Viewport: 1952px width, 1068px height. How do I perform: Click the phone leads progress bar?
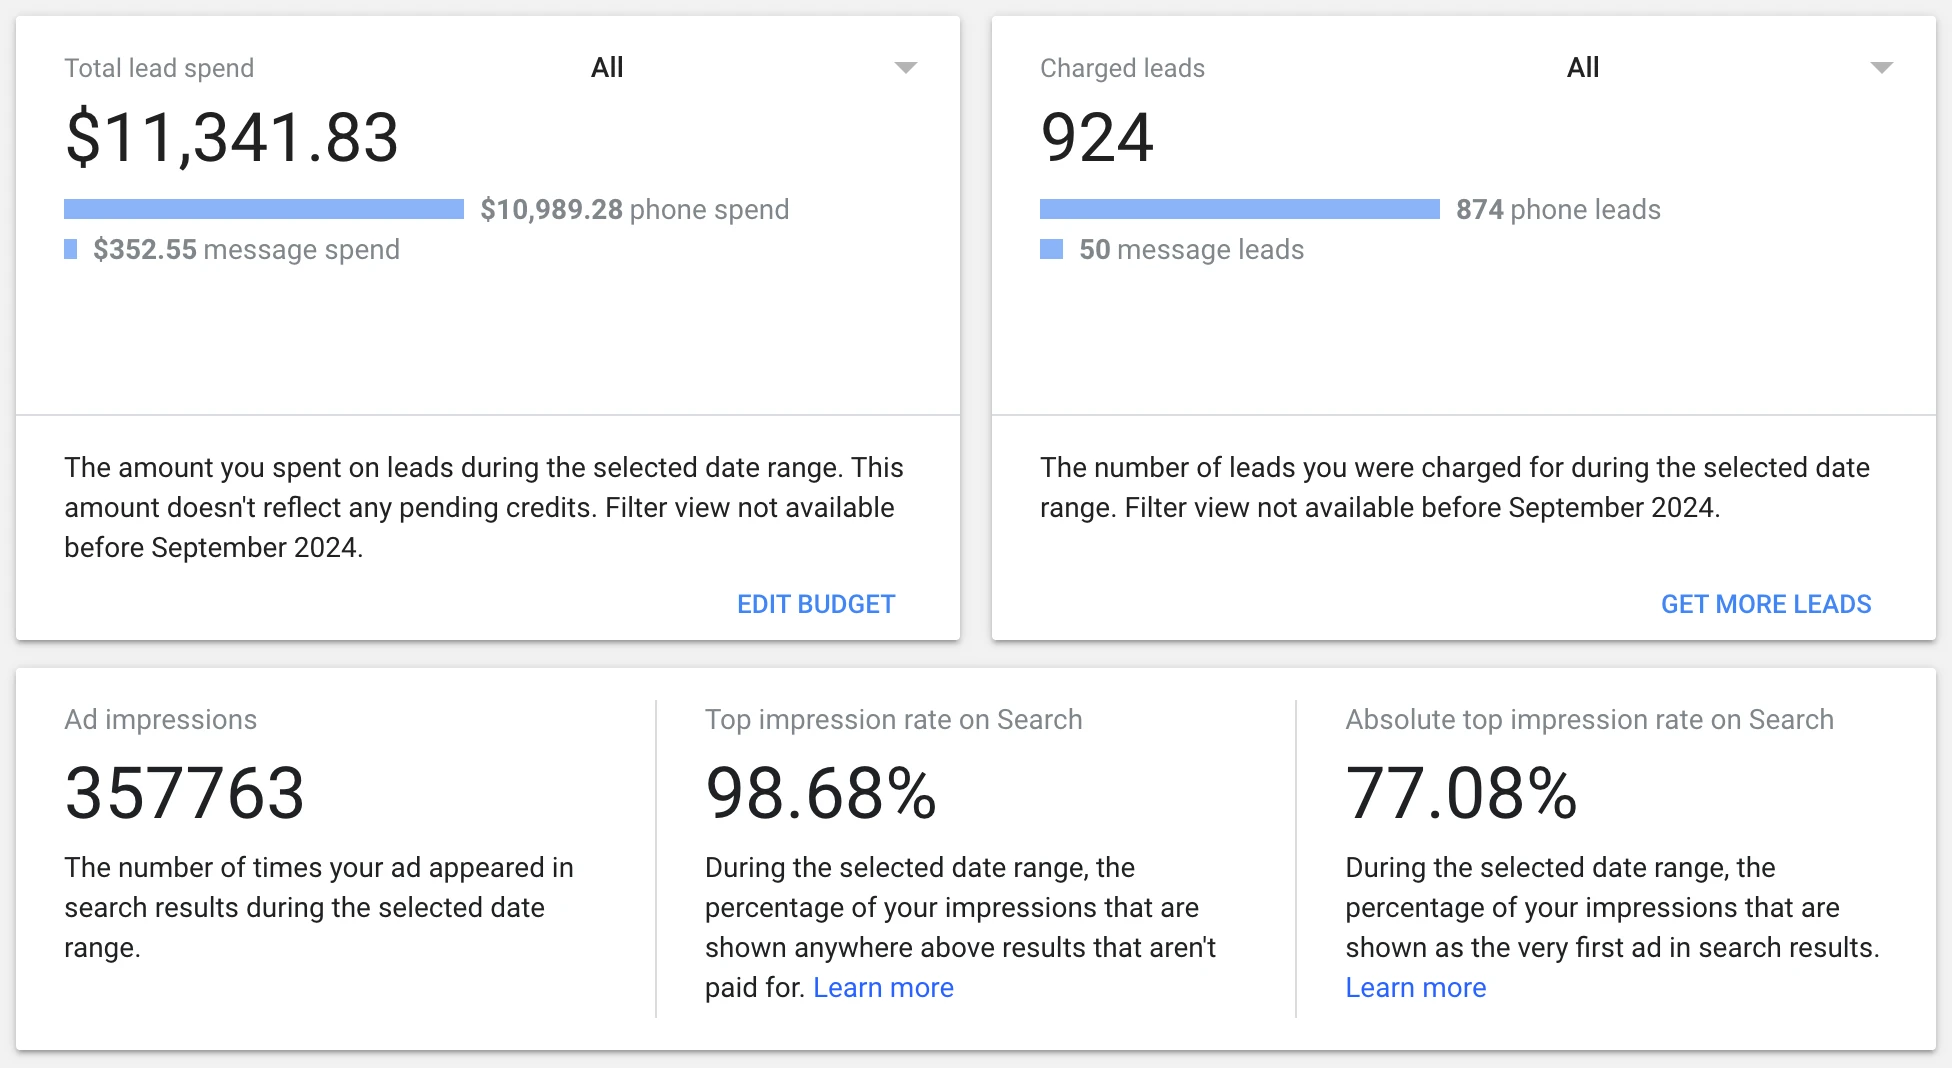(1240, 209)
